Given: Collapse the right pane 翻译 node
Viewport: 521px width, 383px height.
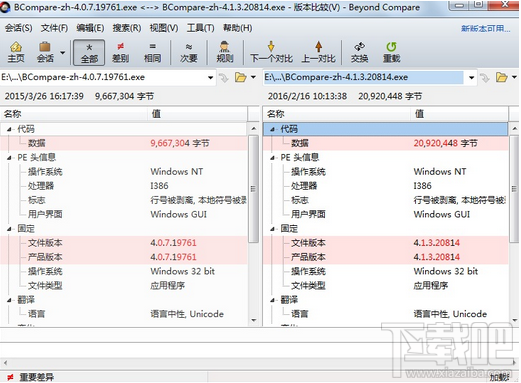Looking at the screenshot, I should 272,300.
